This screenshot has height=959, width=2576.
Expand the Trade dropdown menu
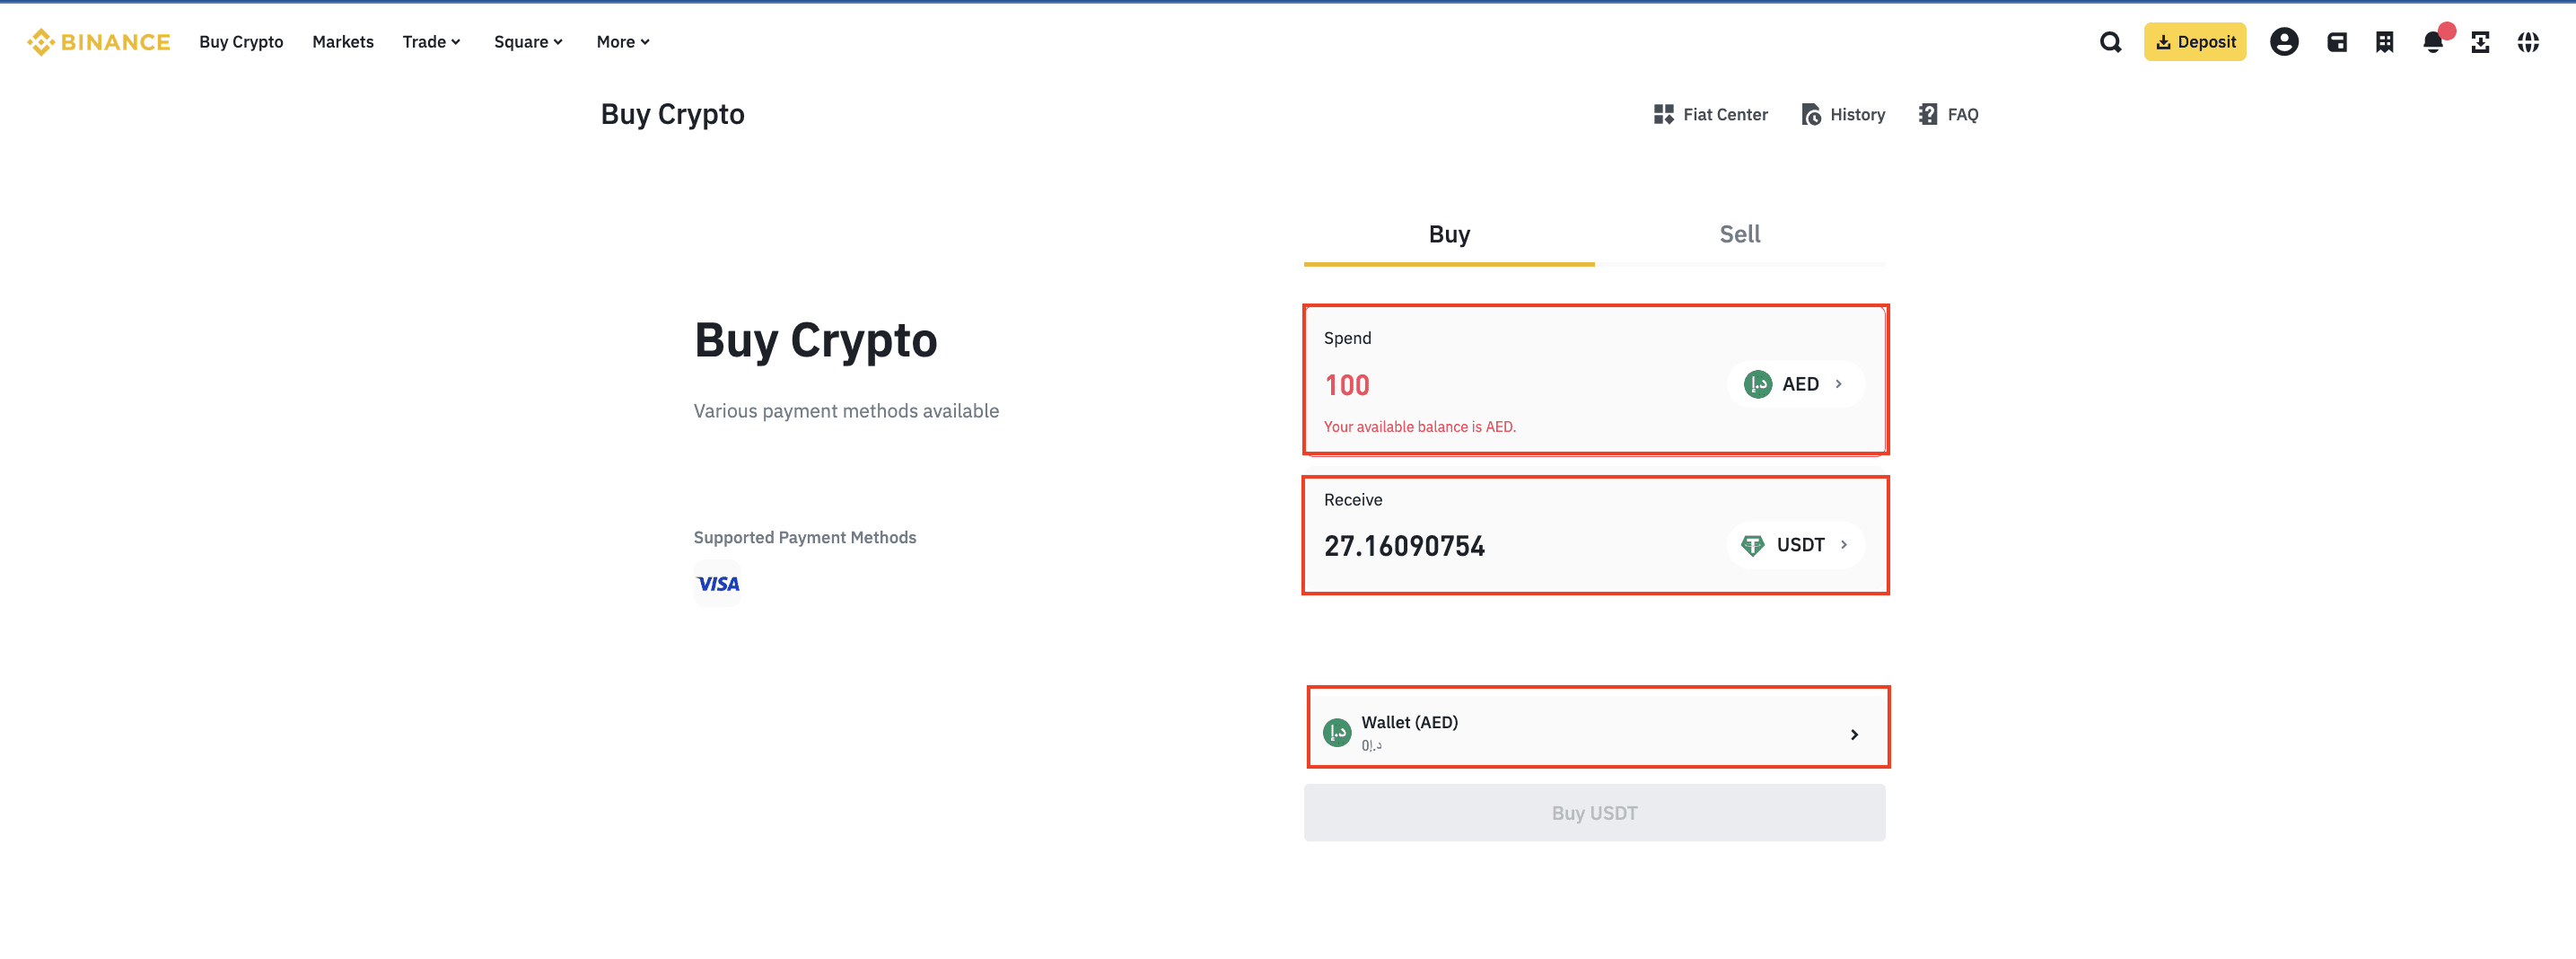coord(431,42)
